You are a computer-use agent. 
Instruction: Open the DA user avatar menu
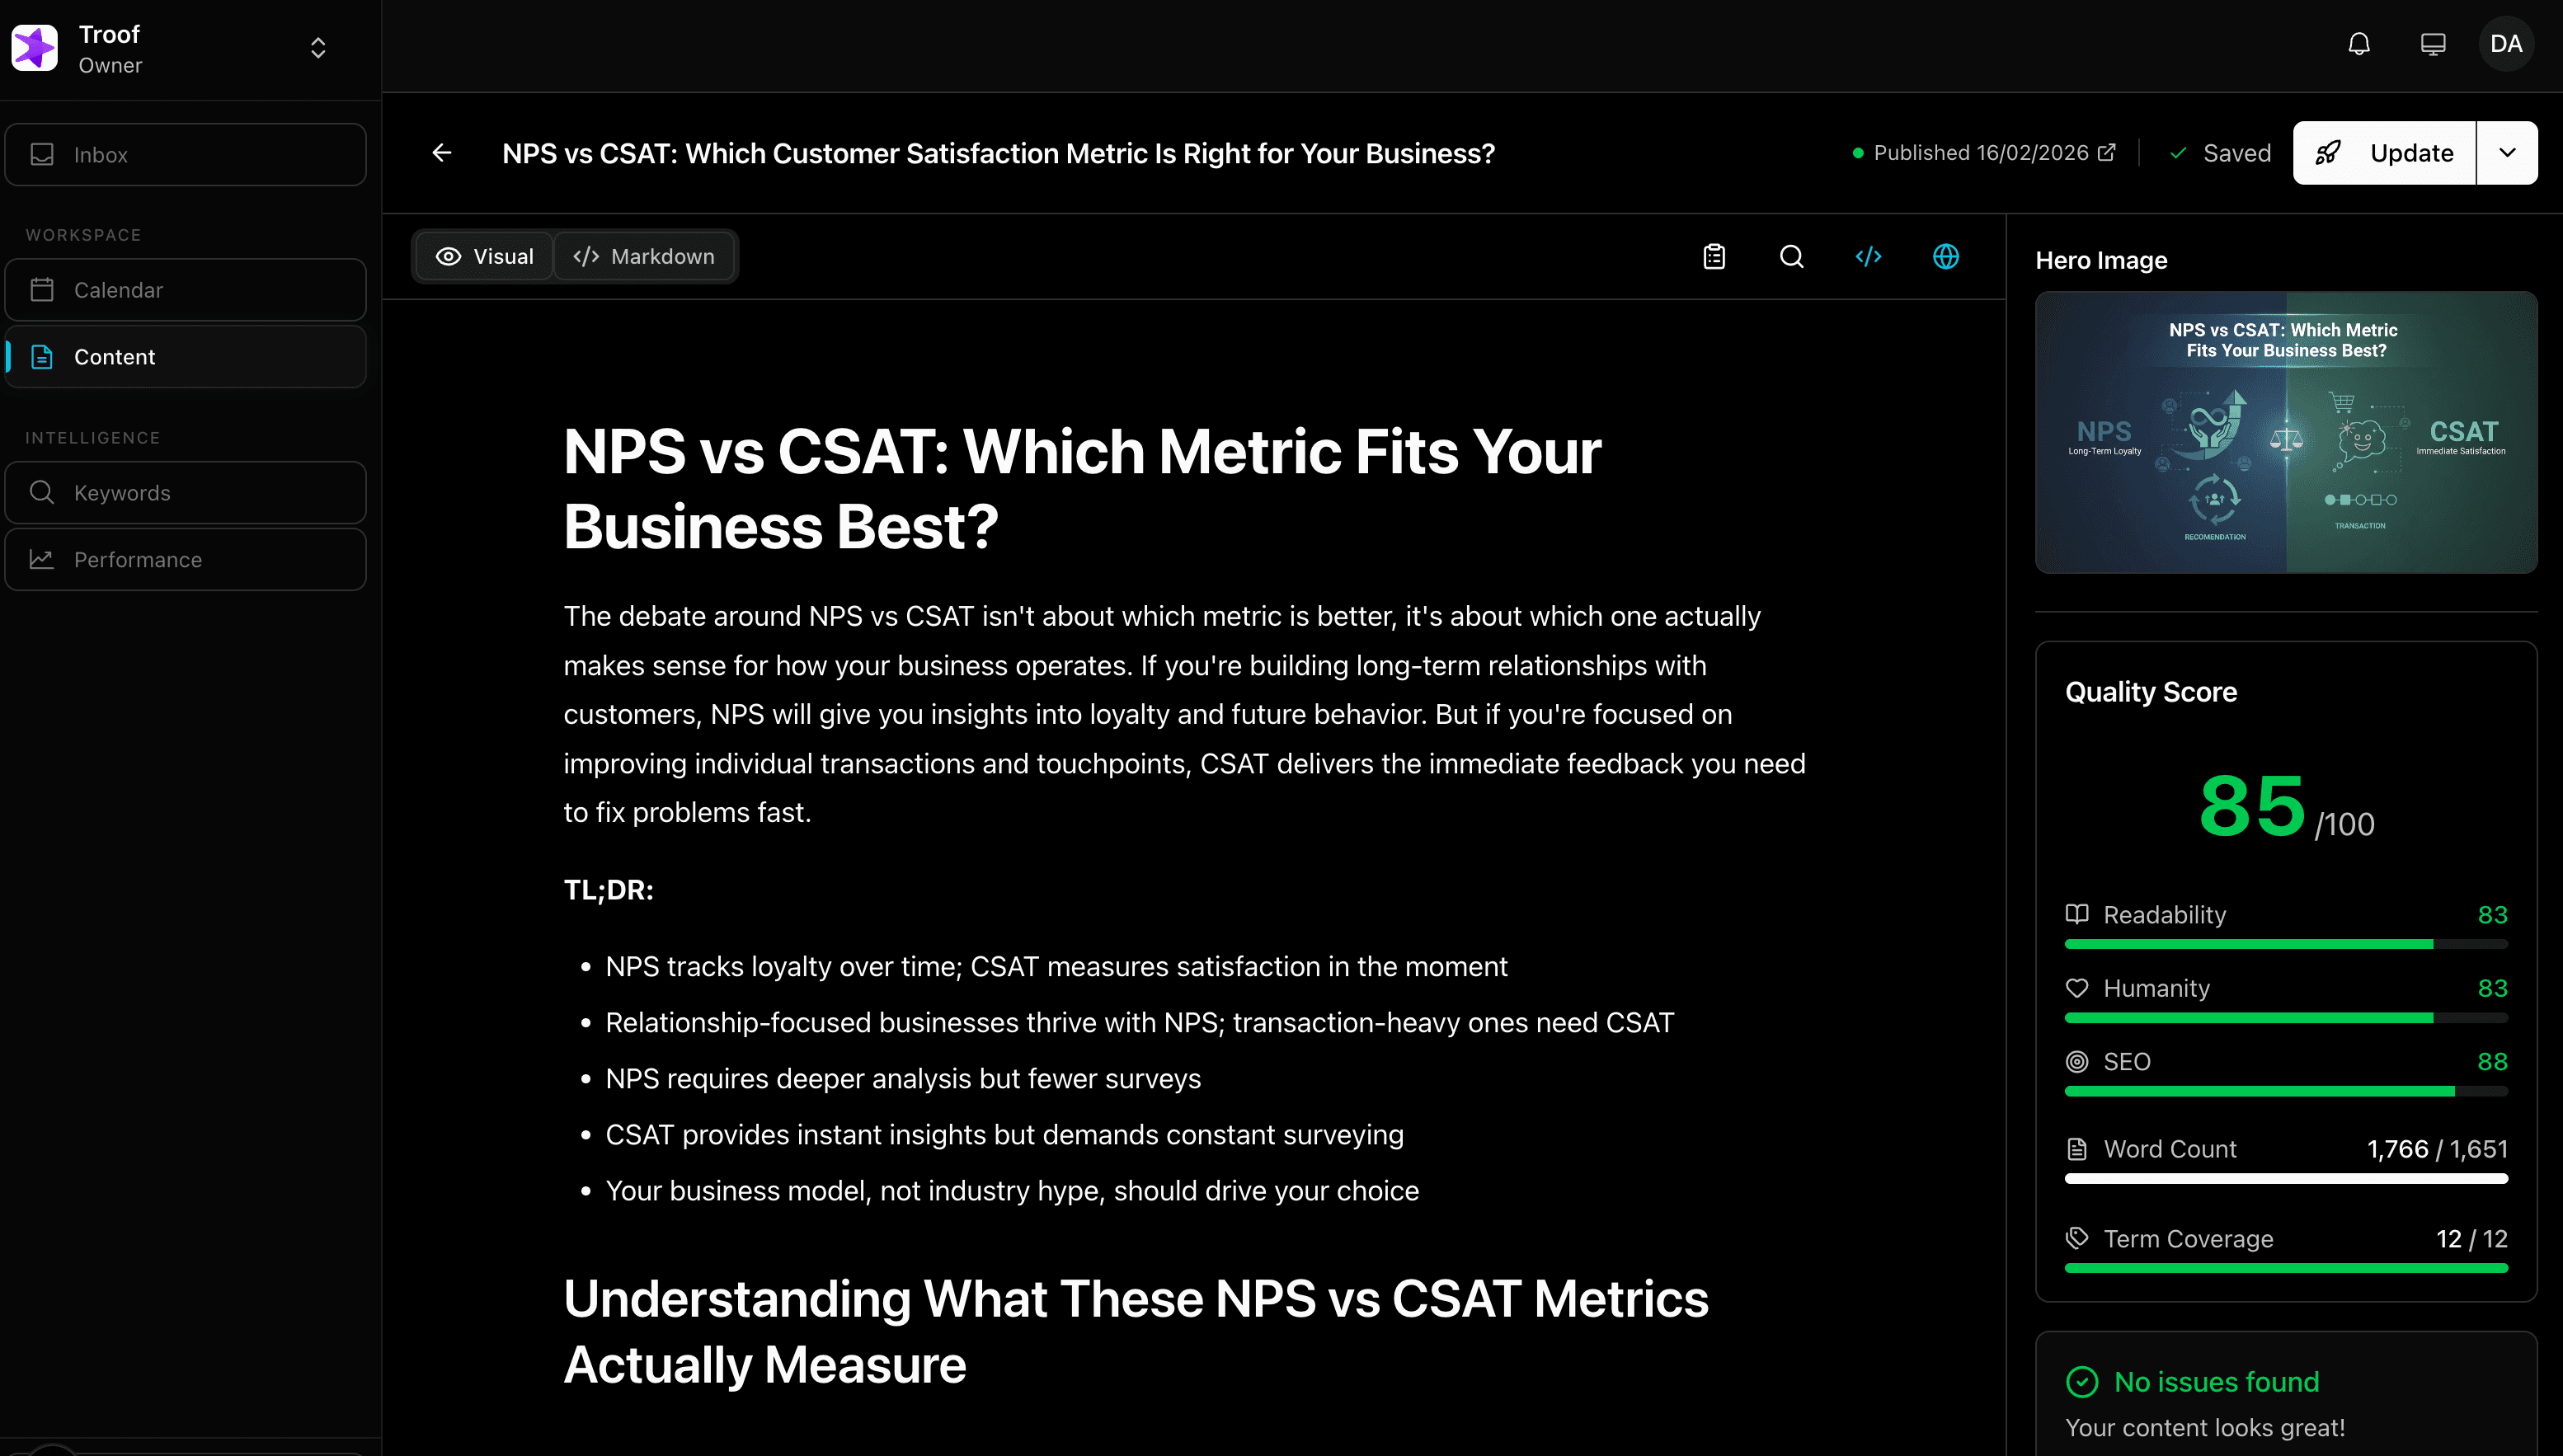(x=2505, y=44)
